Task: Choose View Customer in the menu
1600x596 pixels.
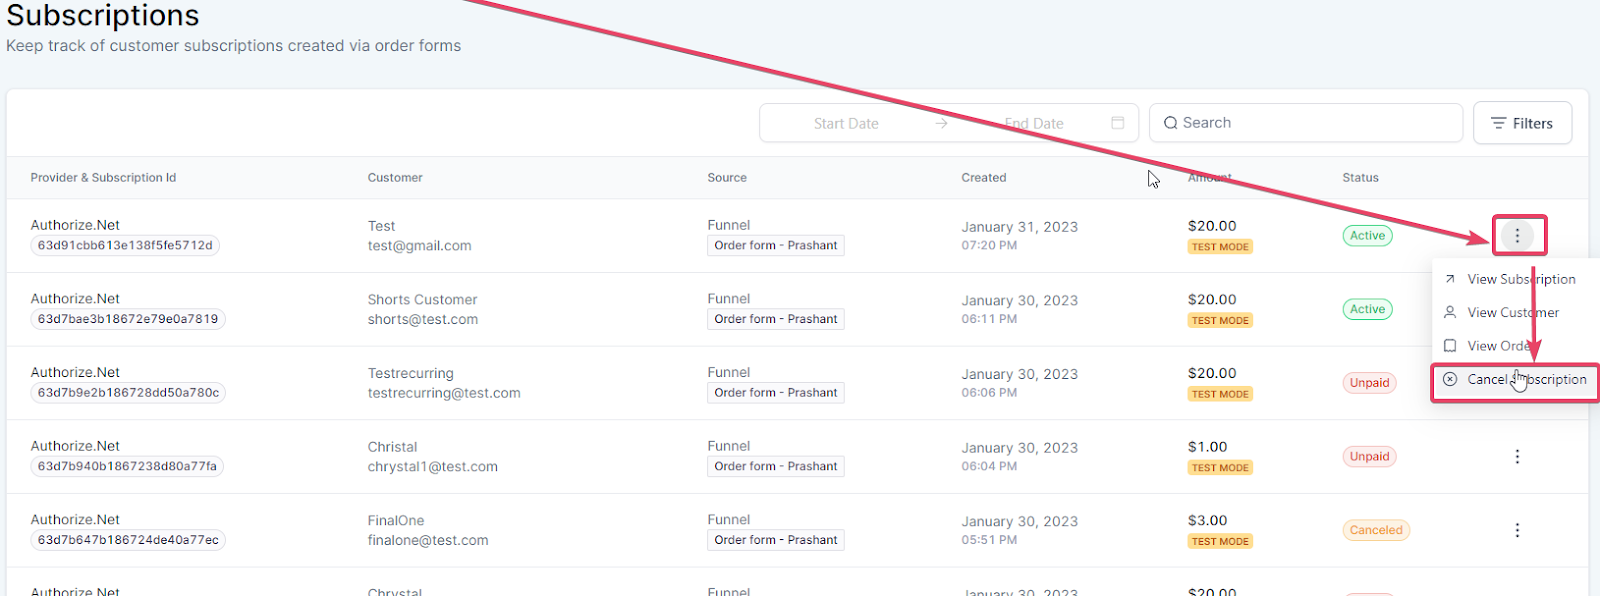Action: click(1513, 313)
